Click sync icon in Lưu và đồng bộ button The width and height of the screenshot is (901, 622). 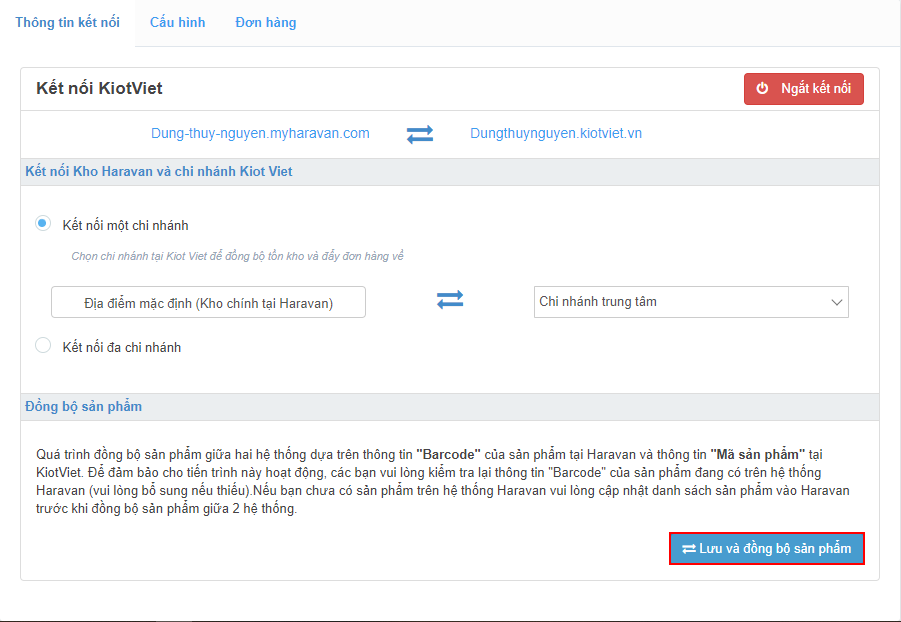click(x=689, y=549)
